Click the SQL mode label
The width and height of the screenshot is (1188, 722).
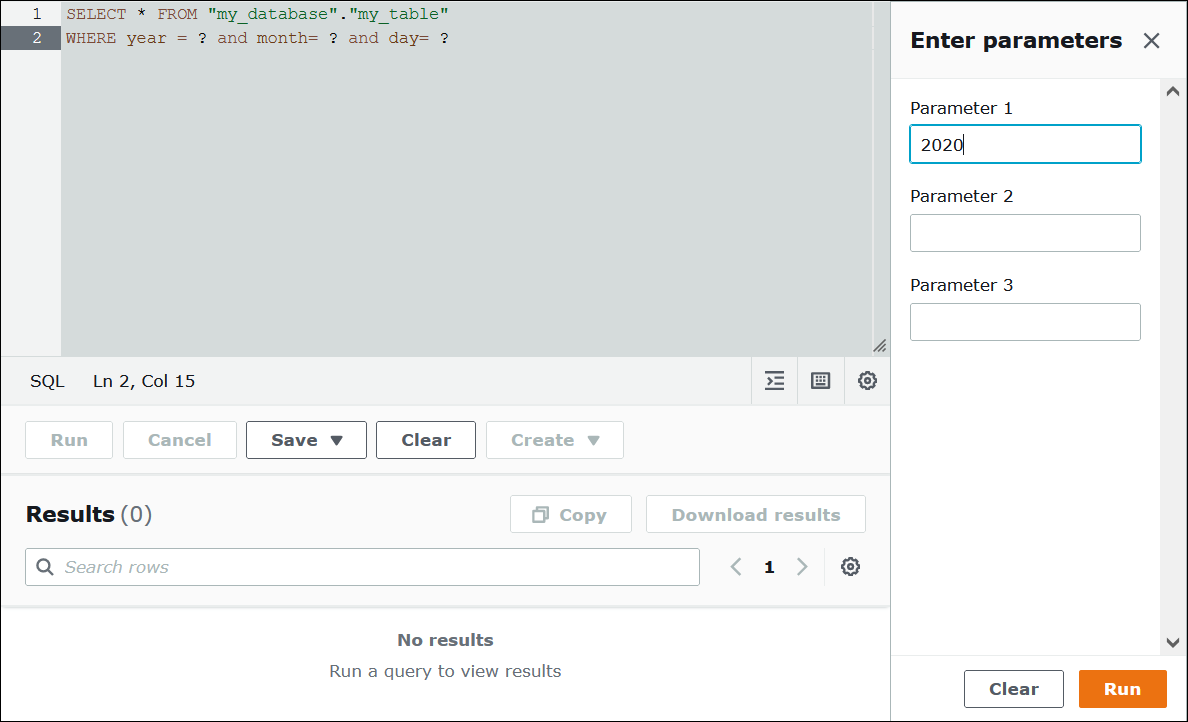[46, 381]
